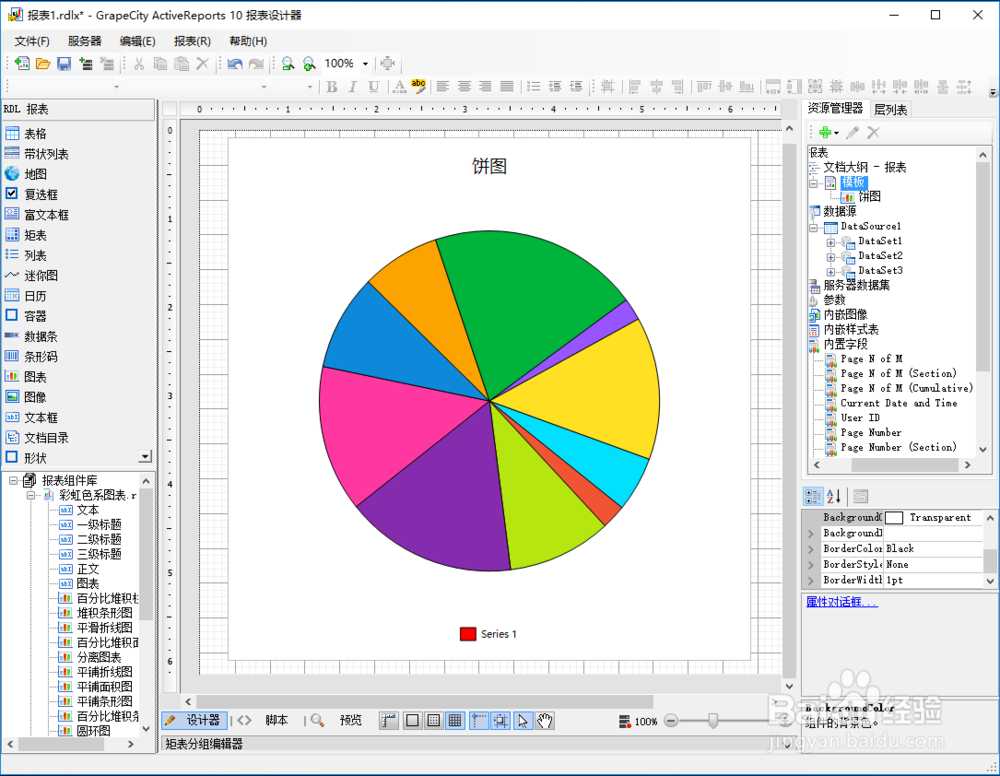Click the 饼图 chart title
Screen dimensions: 1000x776
coord(489,166)
